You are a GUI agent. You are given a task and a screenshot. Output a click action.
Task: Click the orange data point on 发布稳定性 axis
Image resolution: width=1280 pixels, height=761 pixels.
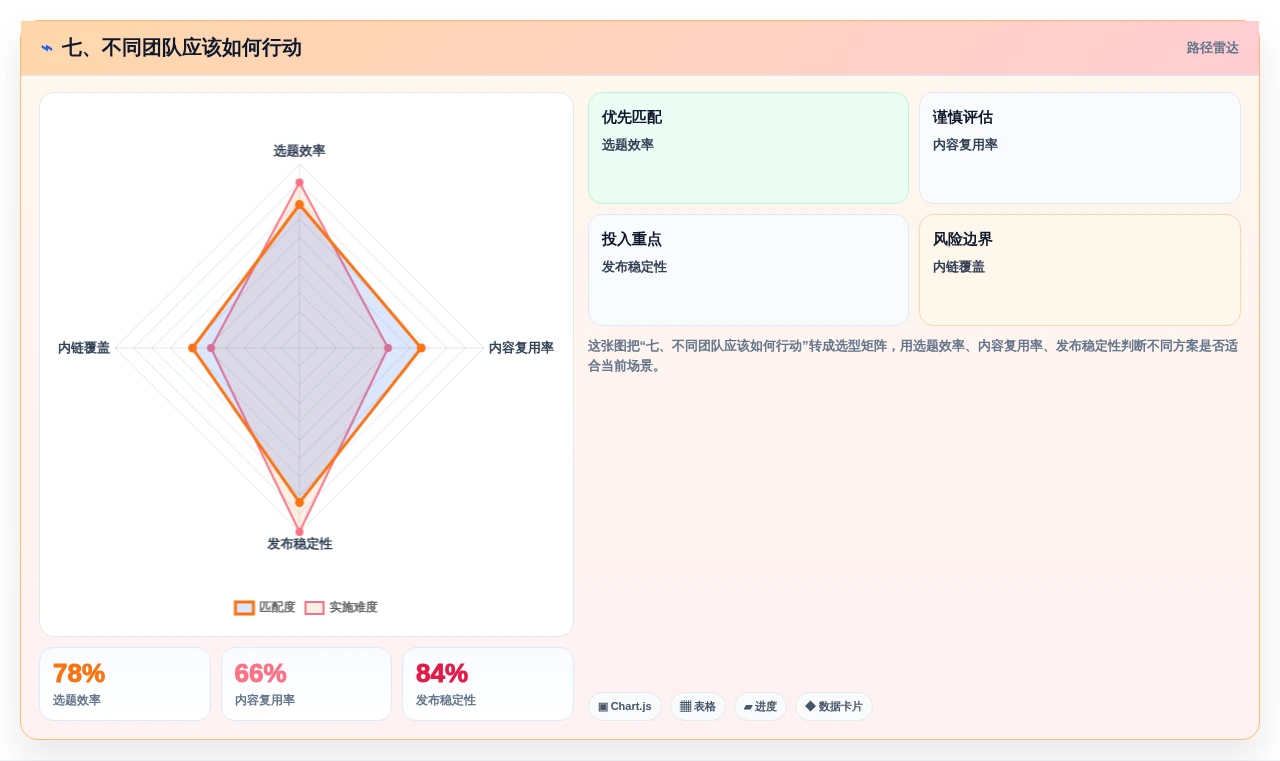pos(299,502)
